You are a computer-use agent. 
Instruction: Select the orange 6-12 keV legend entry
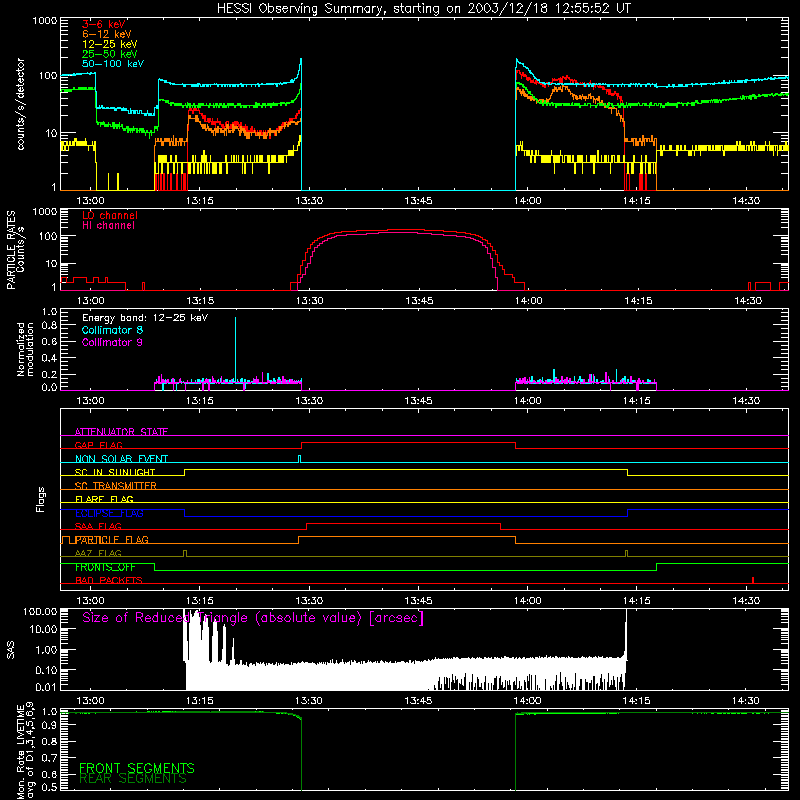[107, 34]
